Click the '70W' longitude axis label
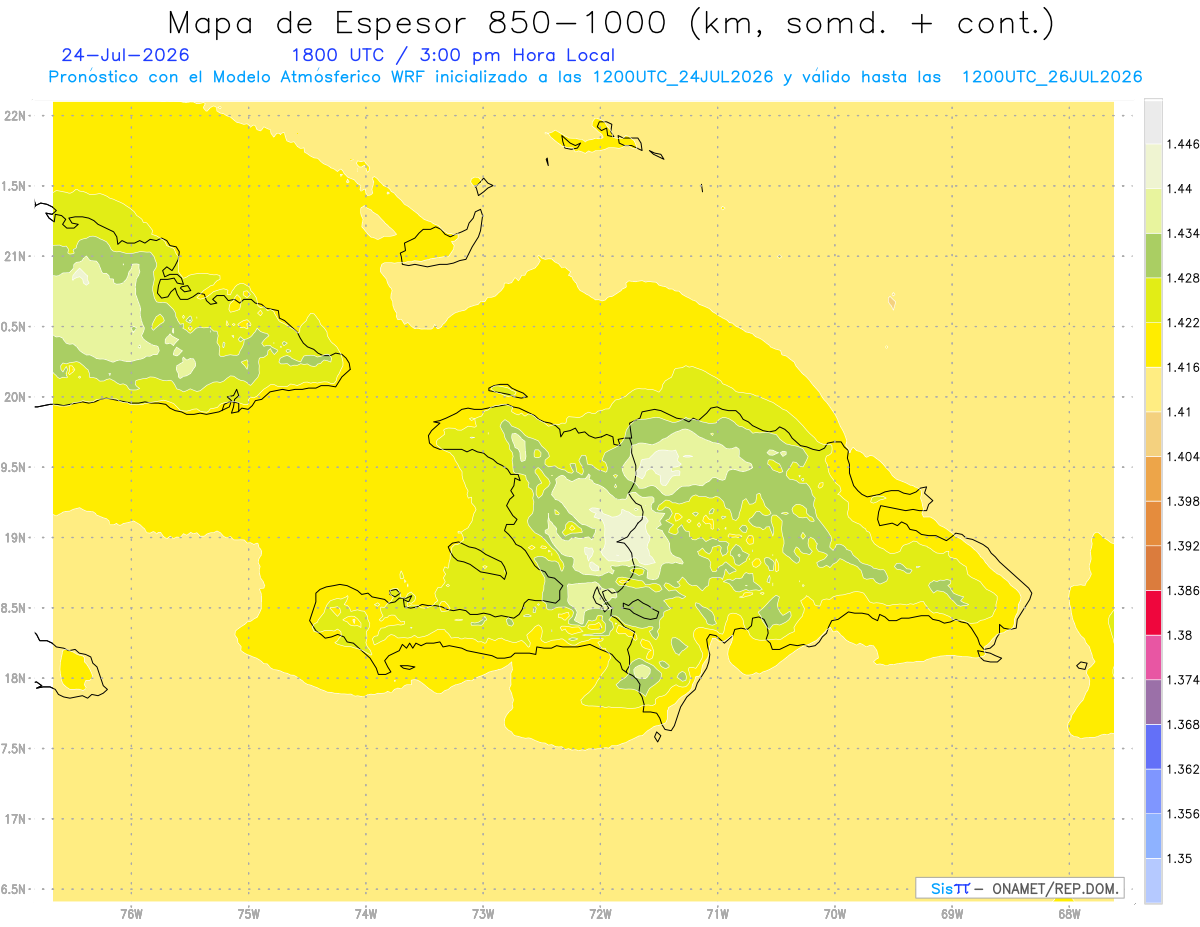This screenshot has height=927, width=1200. pos(835,914)
